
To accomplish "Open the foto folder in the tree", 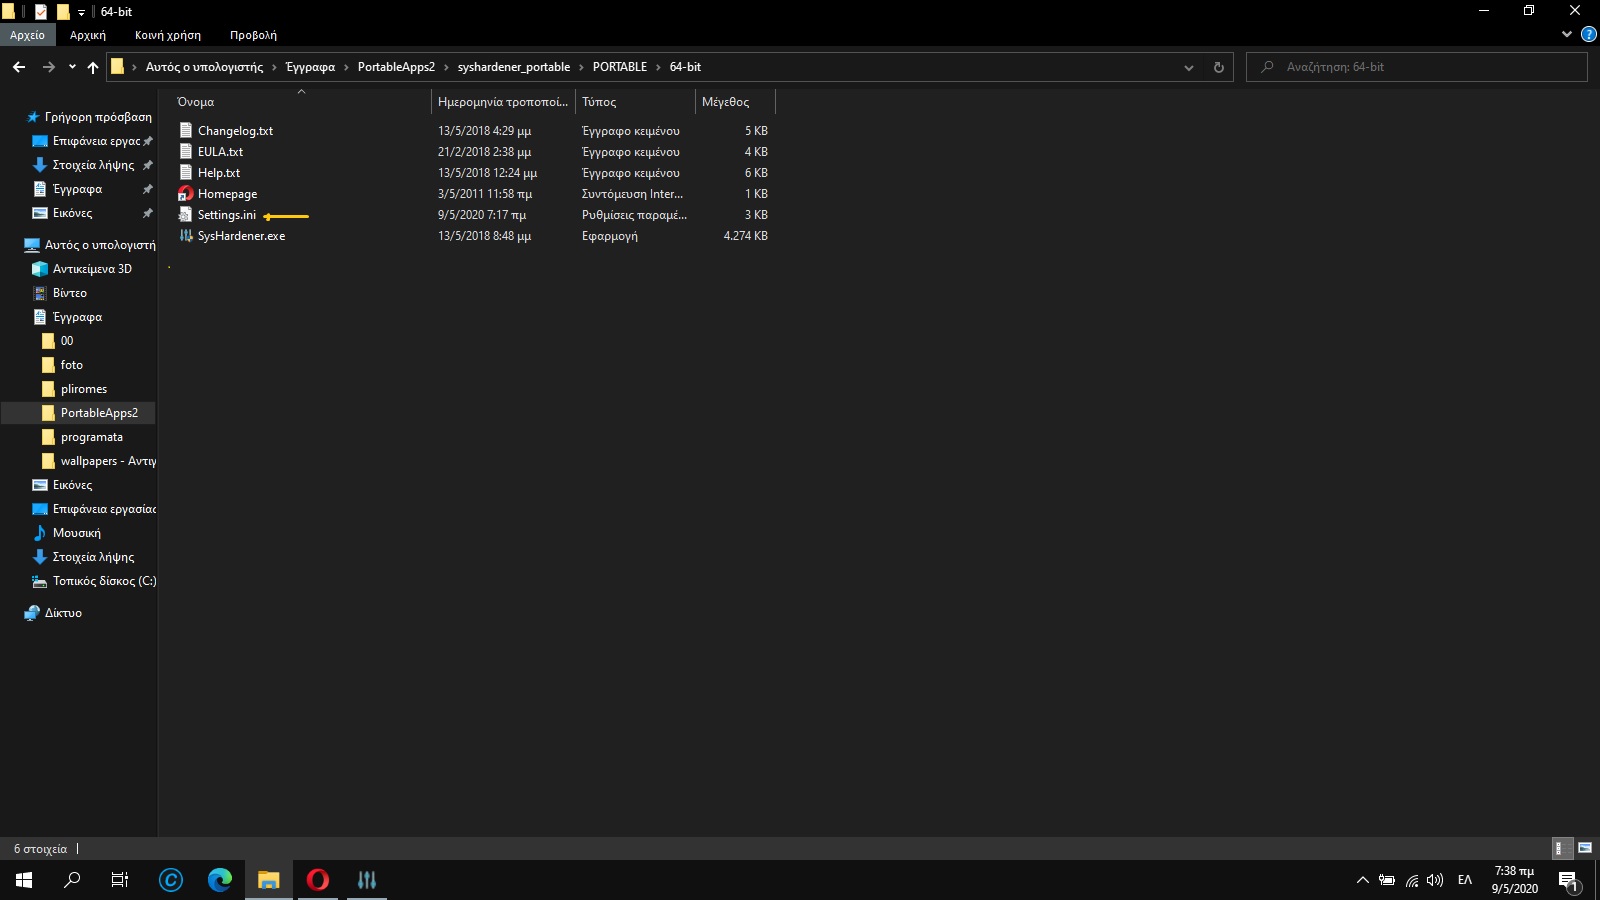I will tap(72, 365).
